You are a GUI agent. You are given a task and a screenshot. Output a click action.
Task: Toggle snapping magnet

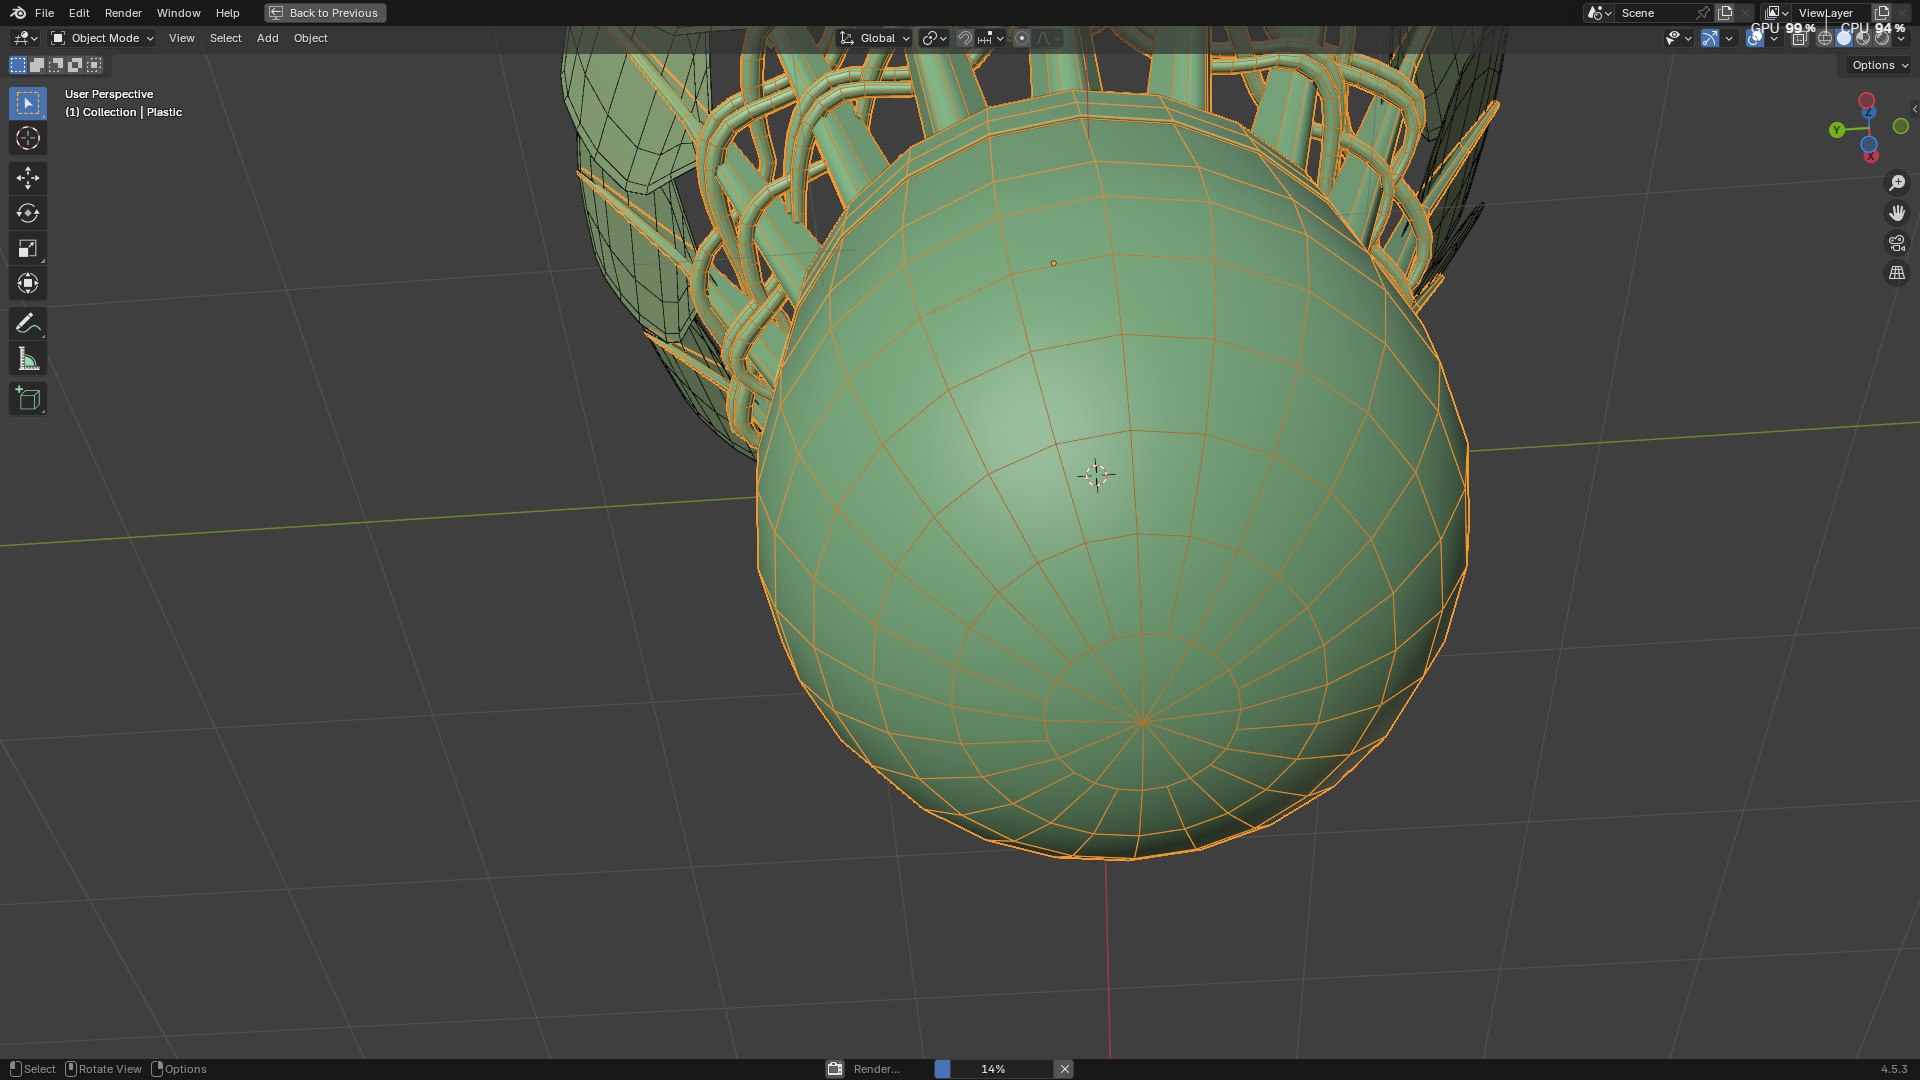[x=965, y=38]
